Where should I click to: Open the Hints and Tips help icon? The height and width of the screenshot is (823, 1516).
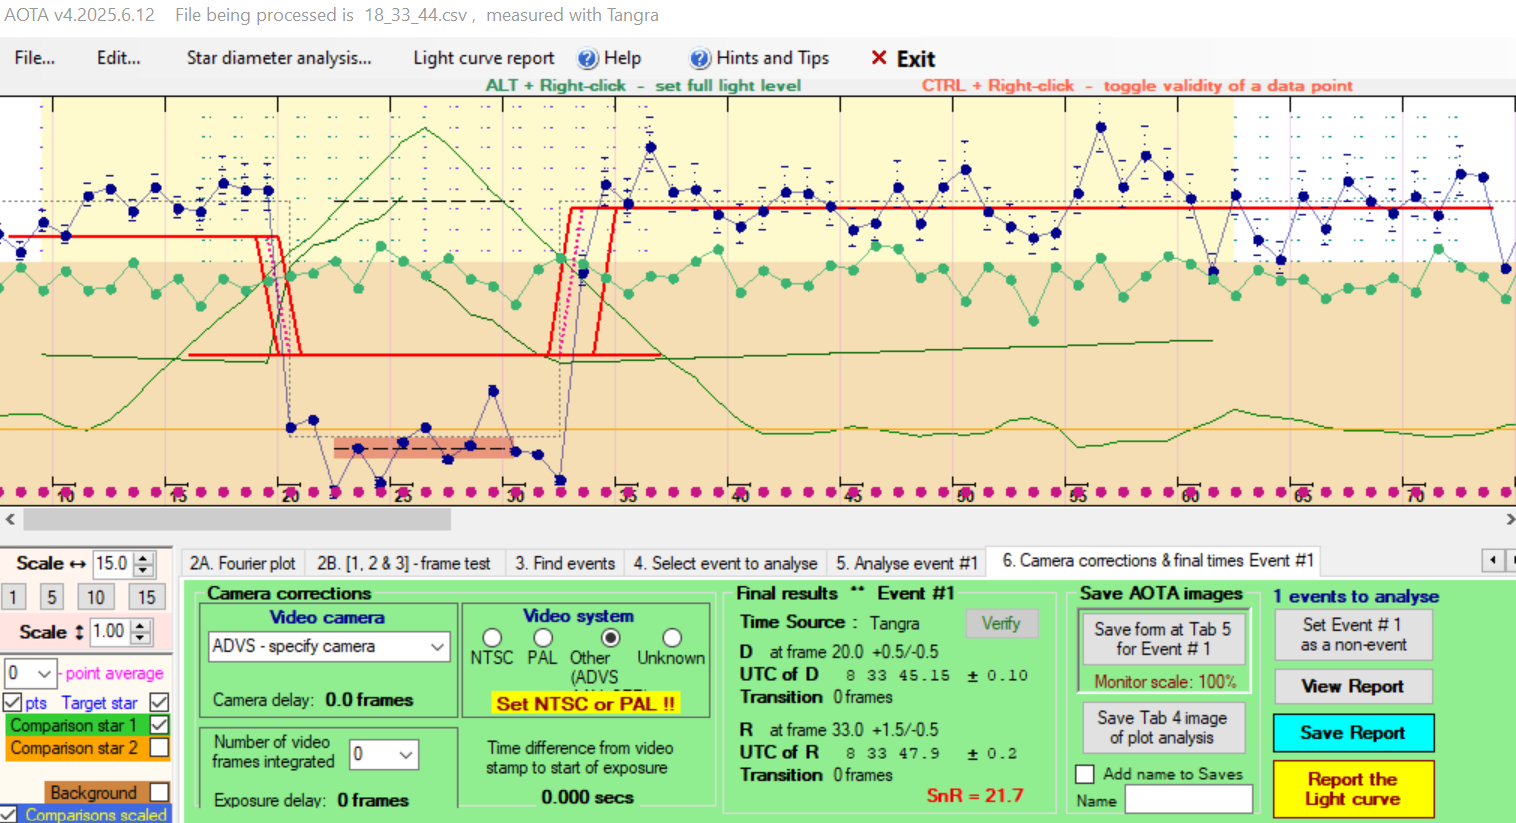(x=700, y=59)
